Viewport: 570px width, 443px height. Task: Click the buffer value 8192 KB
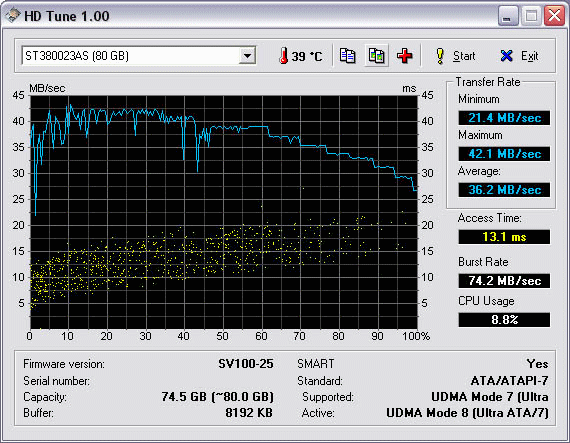249,412
